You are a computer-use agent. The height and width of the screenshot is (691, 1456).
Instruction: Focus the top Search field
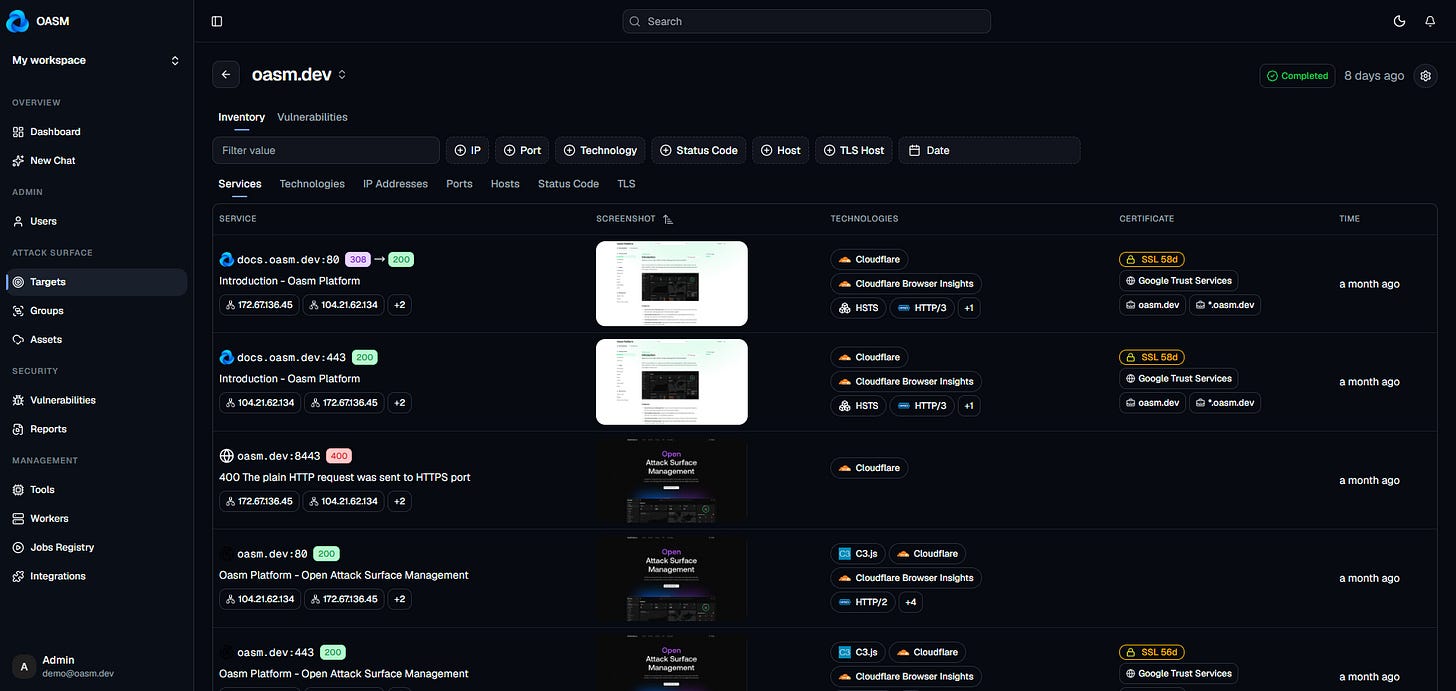[x=806, y=21]
